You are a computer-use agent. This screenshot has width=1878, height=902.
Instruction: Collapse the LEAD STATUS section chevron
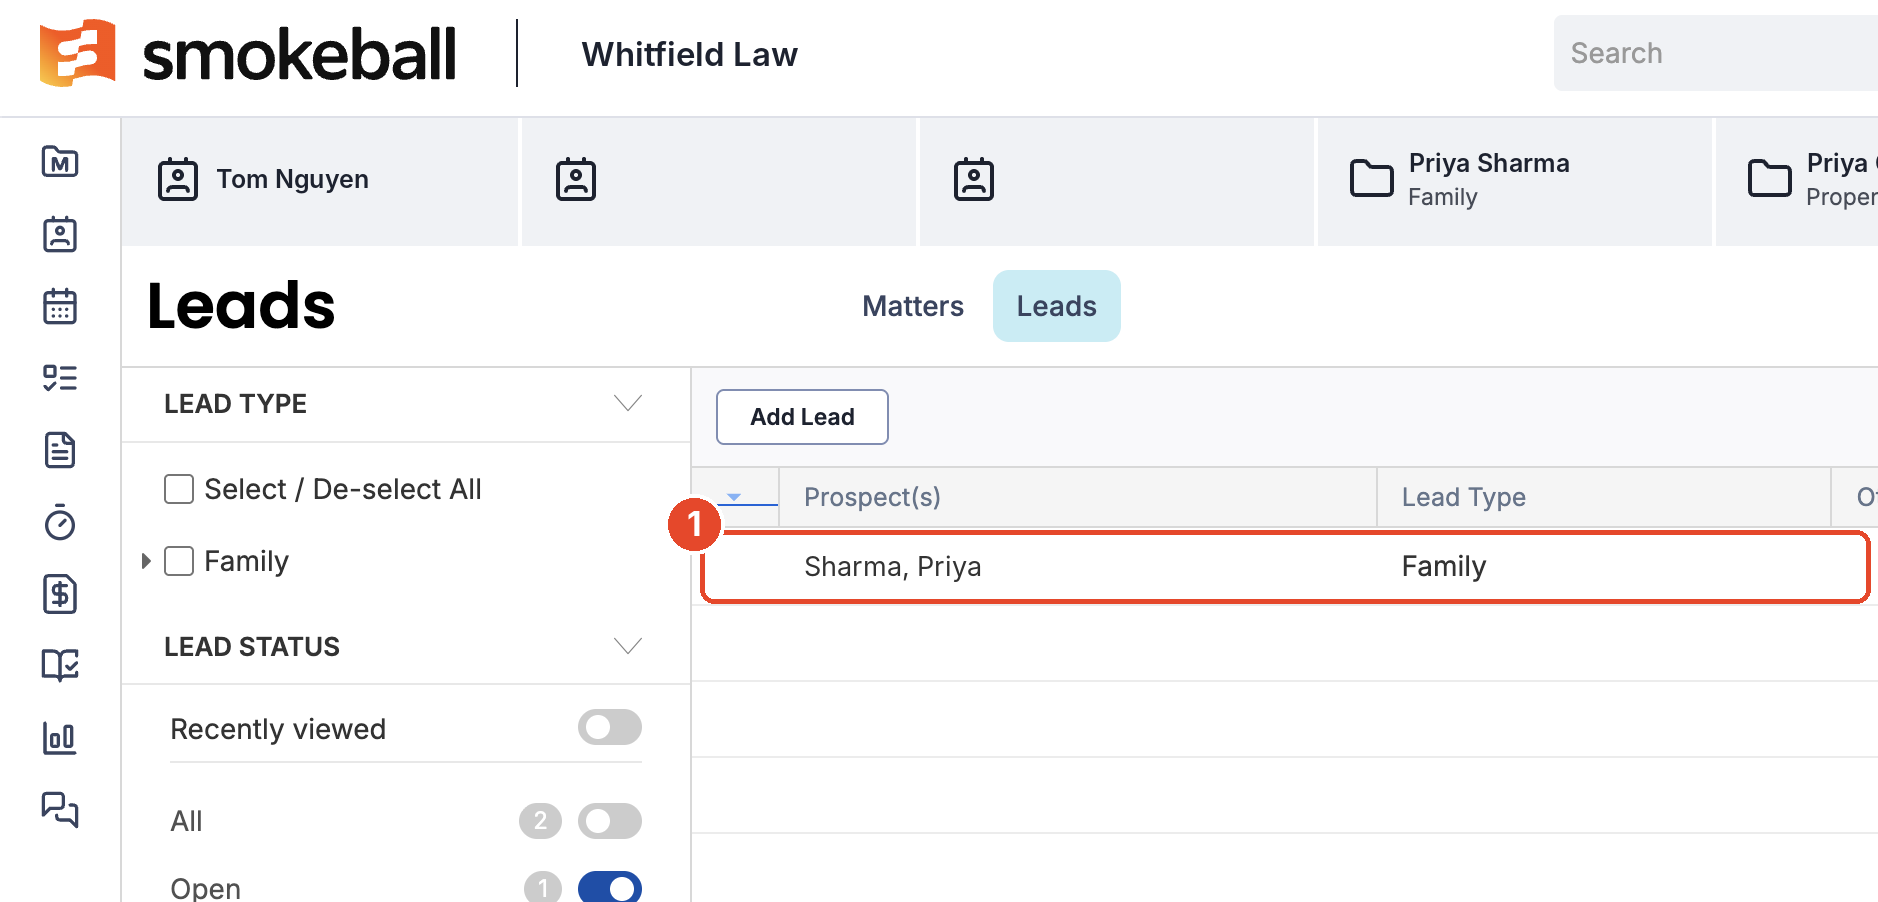click(x=628, y=646)
